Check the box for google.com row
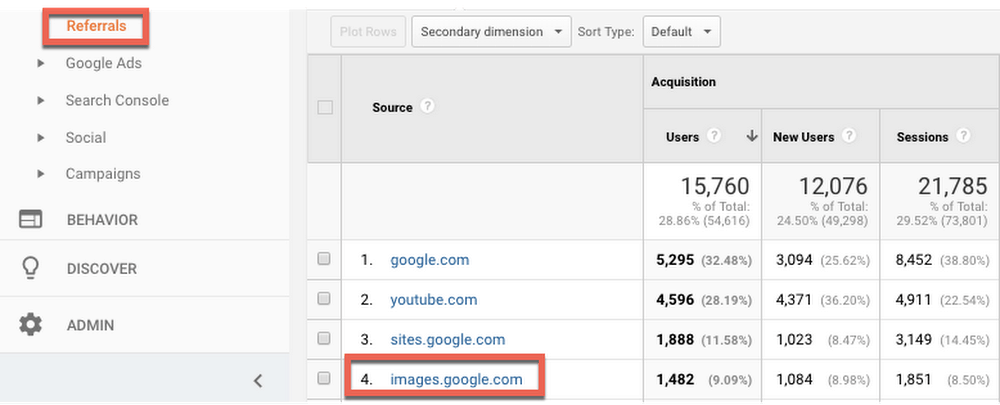 [324, 259]
